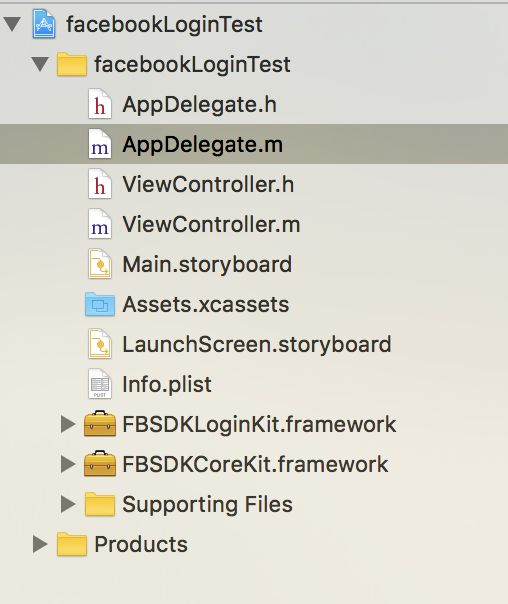Click the Main.storyboard file icon
Screen dimensions: 508x604
pos(100,264)
